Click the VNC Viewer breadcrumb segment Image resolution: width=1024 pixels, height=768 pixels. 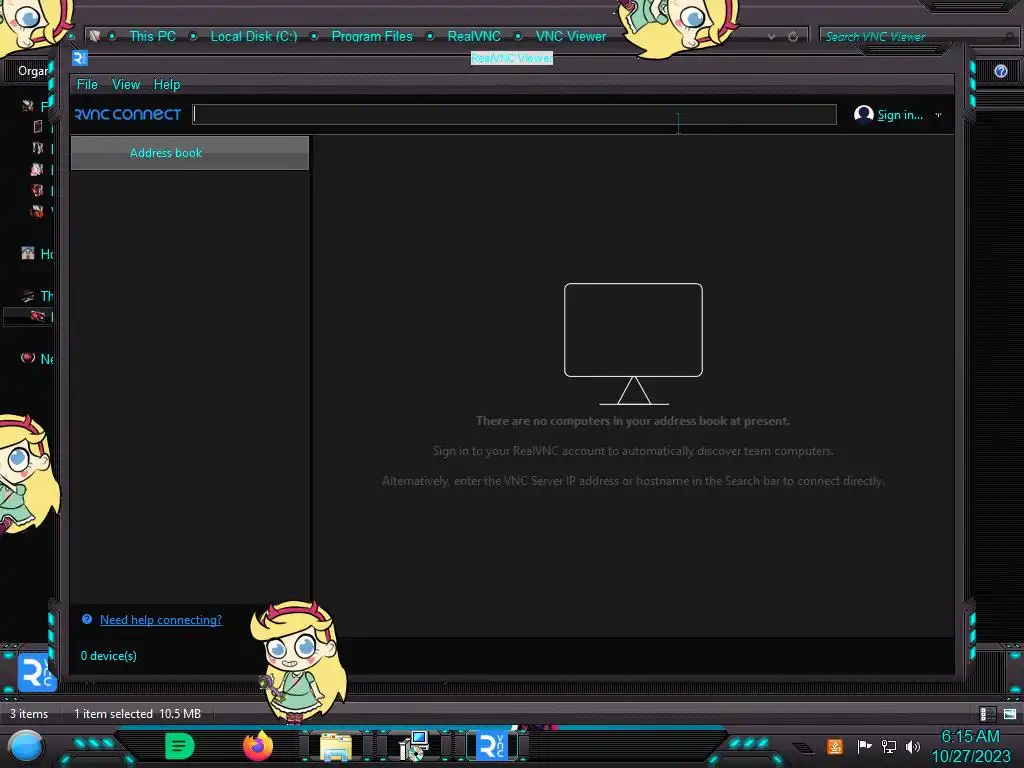tap(570, 37)
